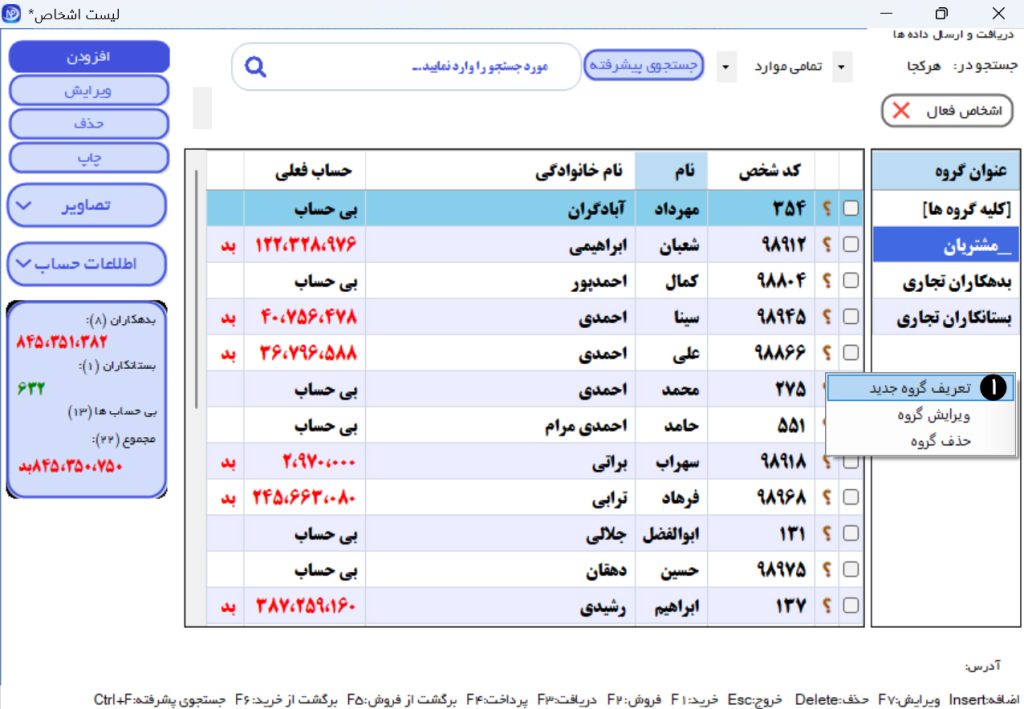Select the بستانکاران تجاری group

pos(946,318)
